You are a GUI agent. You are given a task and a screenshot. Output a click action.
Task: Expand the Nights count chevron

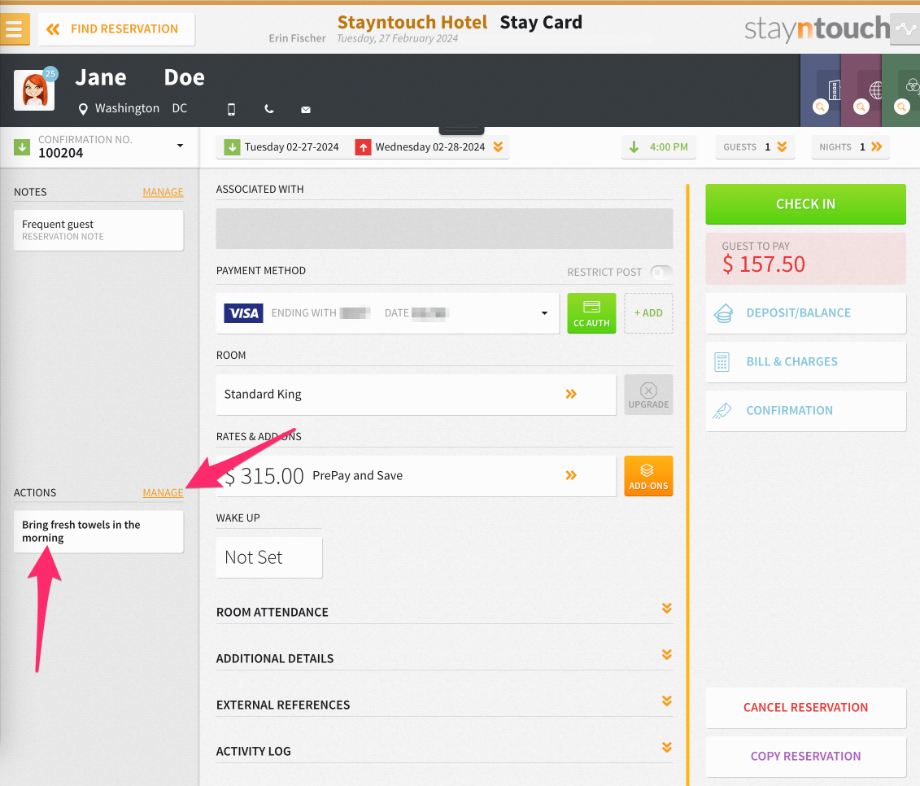877,147
